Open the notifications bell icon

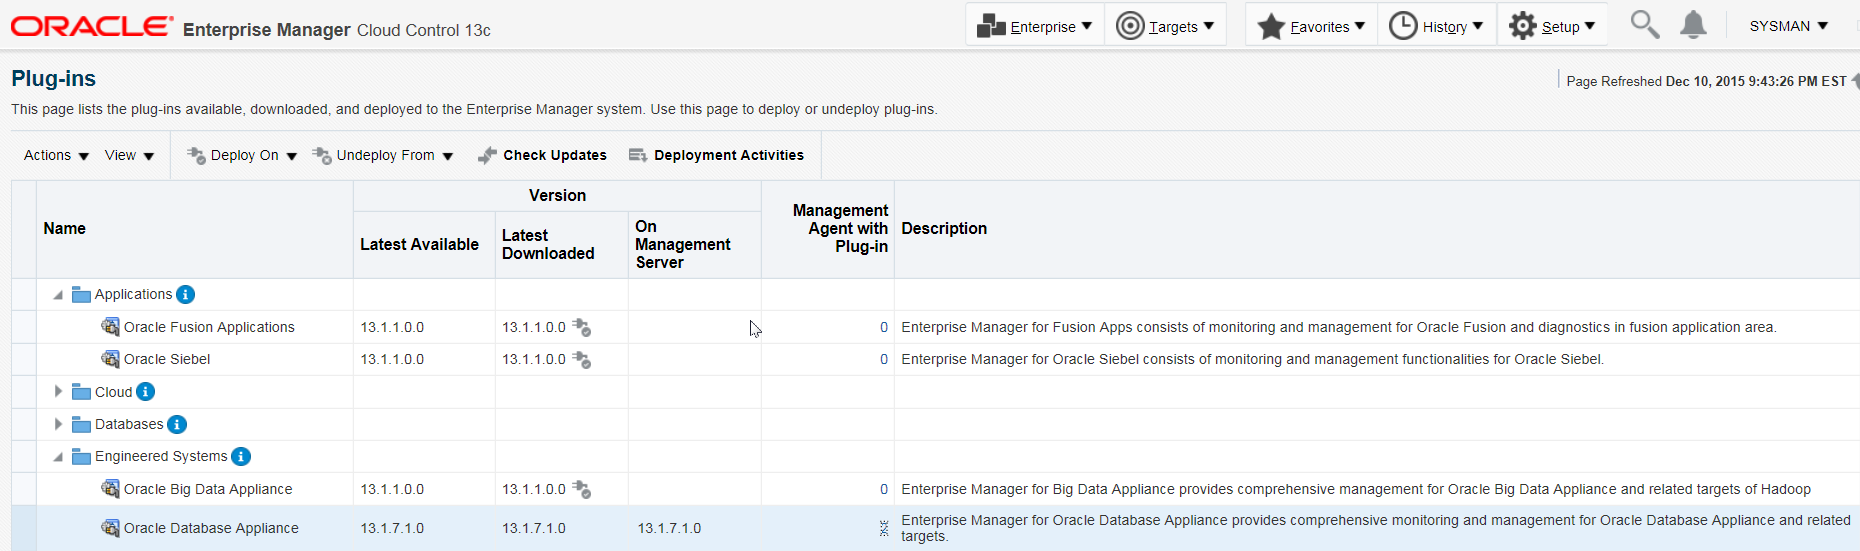(1693, 25)
